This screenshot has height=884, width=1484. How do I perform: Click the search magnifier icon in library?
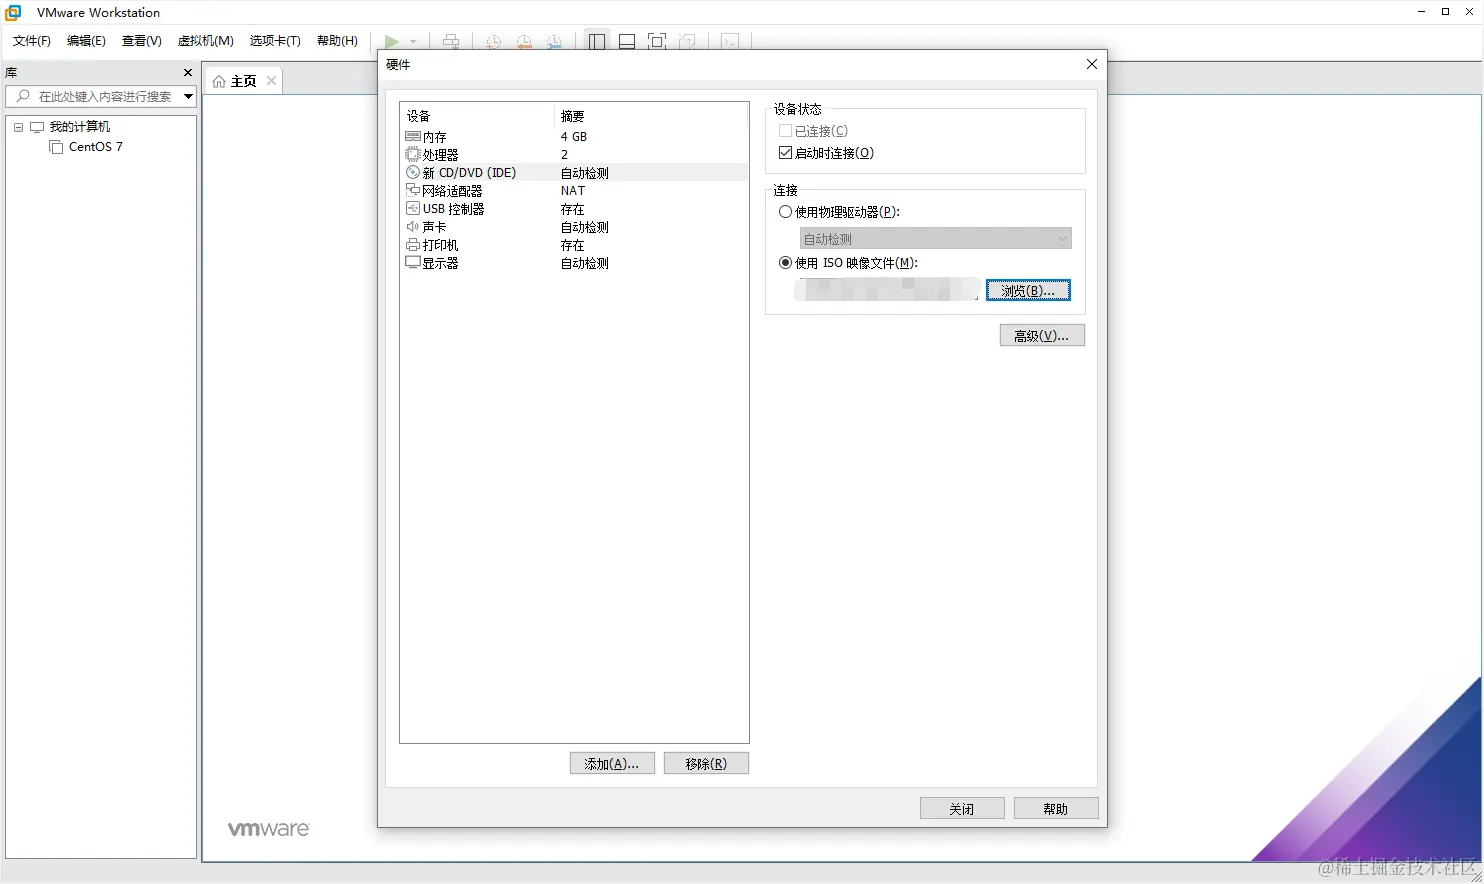23,96
